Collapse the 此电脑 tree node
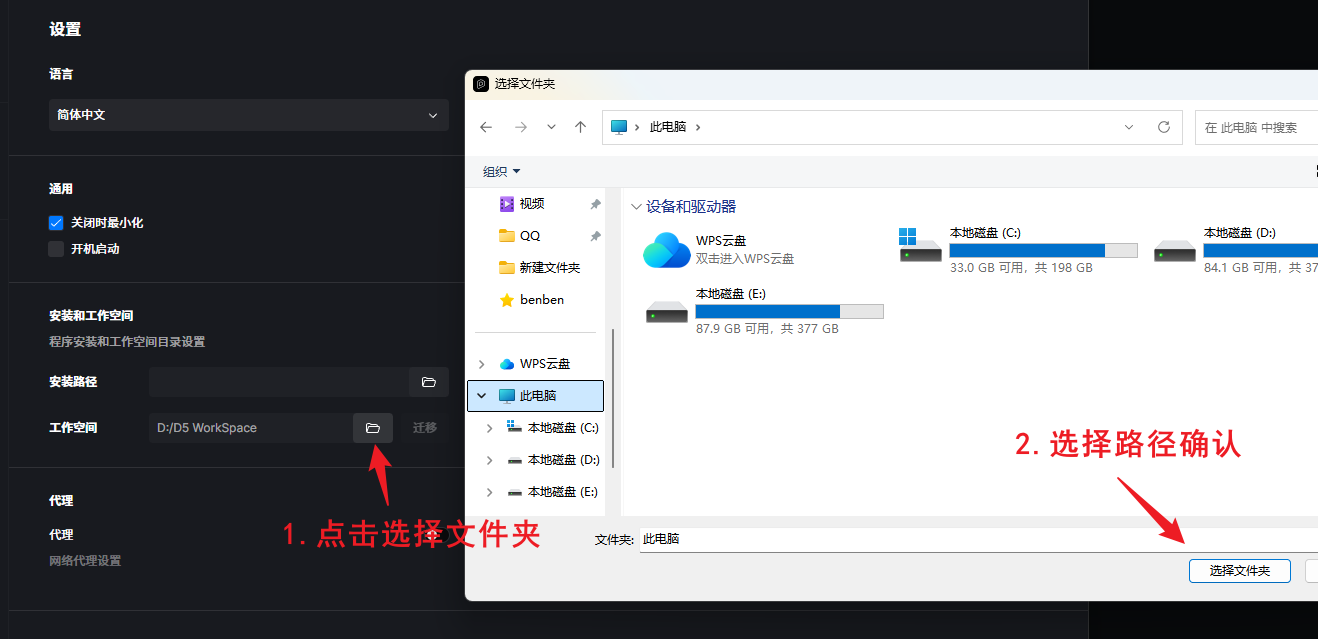 coord(482,396)
